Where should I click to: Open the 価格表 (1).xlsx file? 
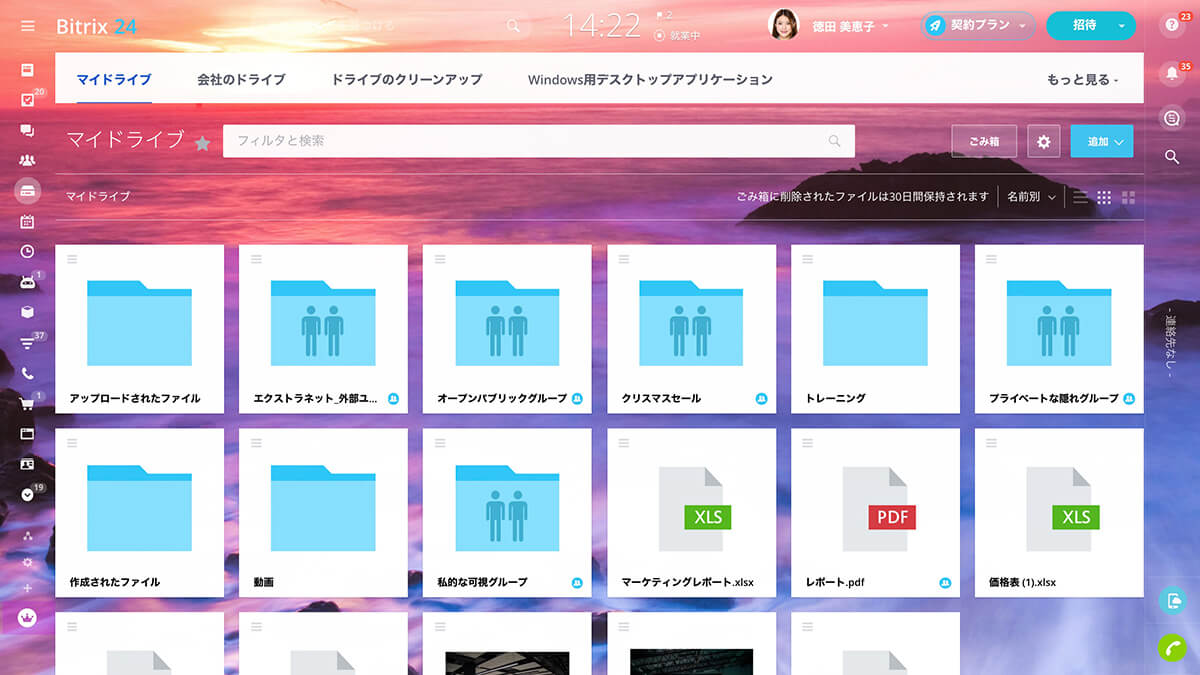1059,513
